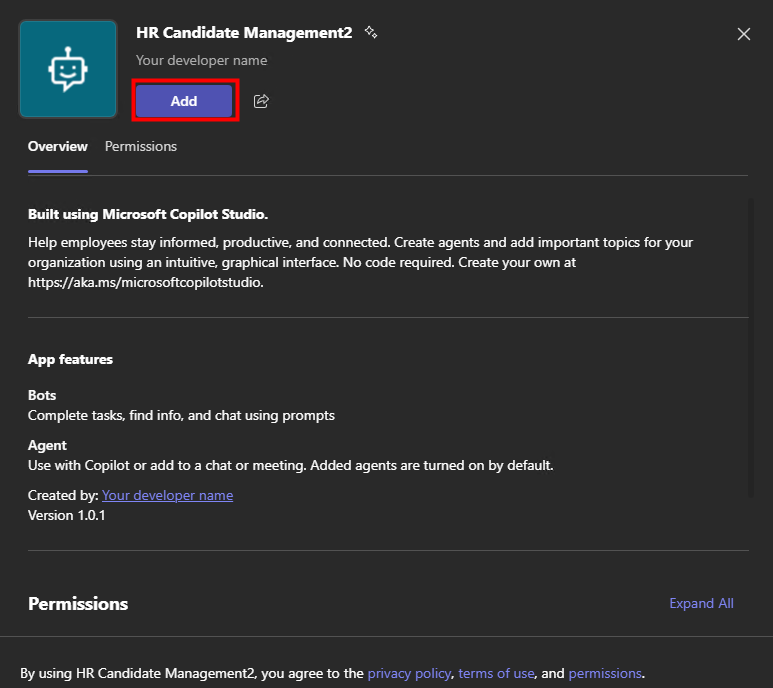Open the 'Your developer name' creator link
The width and height of the screenshot is (773, 688).
[x=167, y=495]
